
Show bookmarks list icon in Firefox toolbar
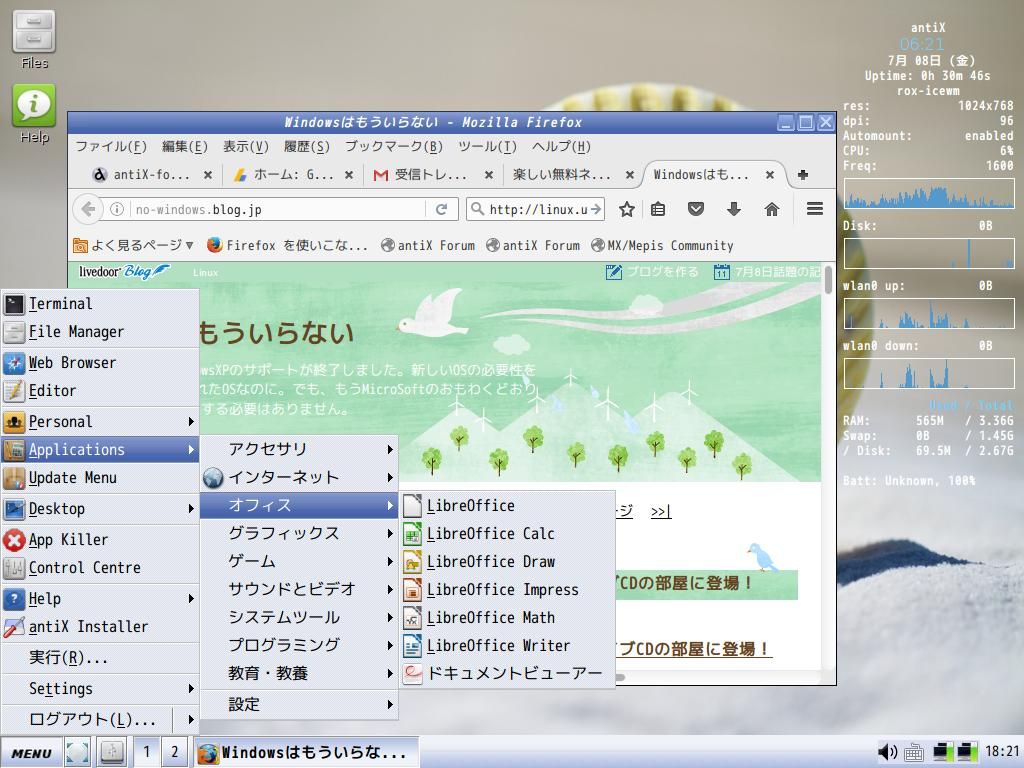[x=658, y=209]
